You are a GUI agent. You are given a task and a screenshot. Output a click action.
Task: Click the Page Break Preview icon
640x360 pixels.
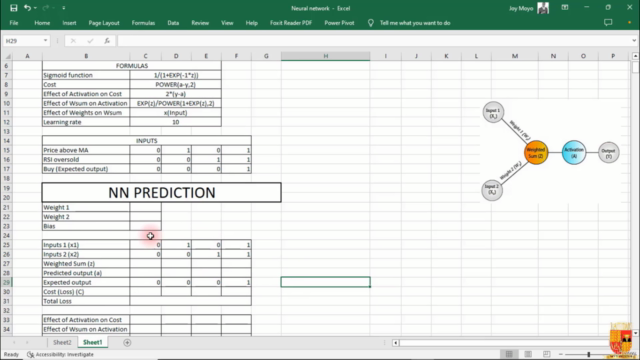pyautogui.click(x=547, y=354)
